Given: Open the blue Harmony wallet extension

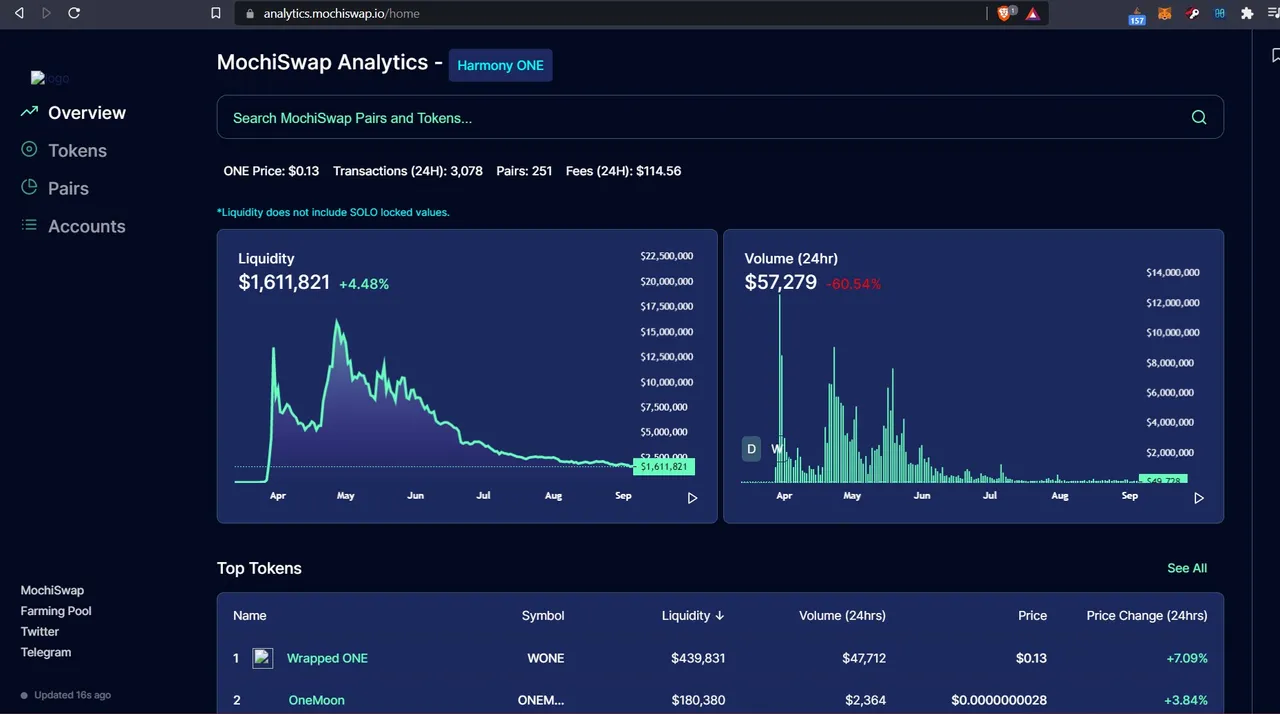Looking at the screenshot, I should pyautogui.click(x=1220, y=13).
